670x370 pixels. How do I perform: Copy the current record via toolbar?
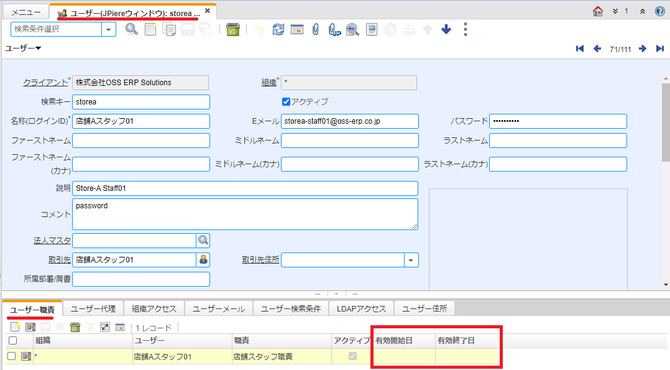pos(169,29)
